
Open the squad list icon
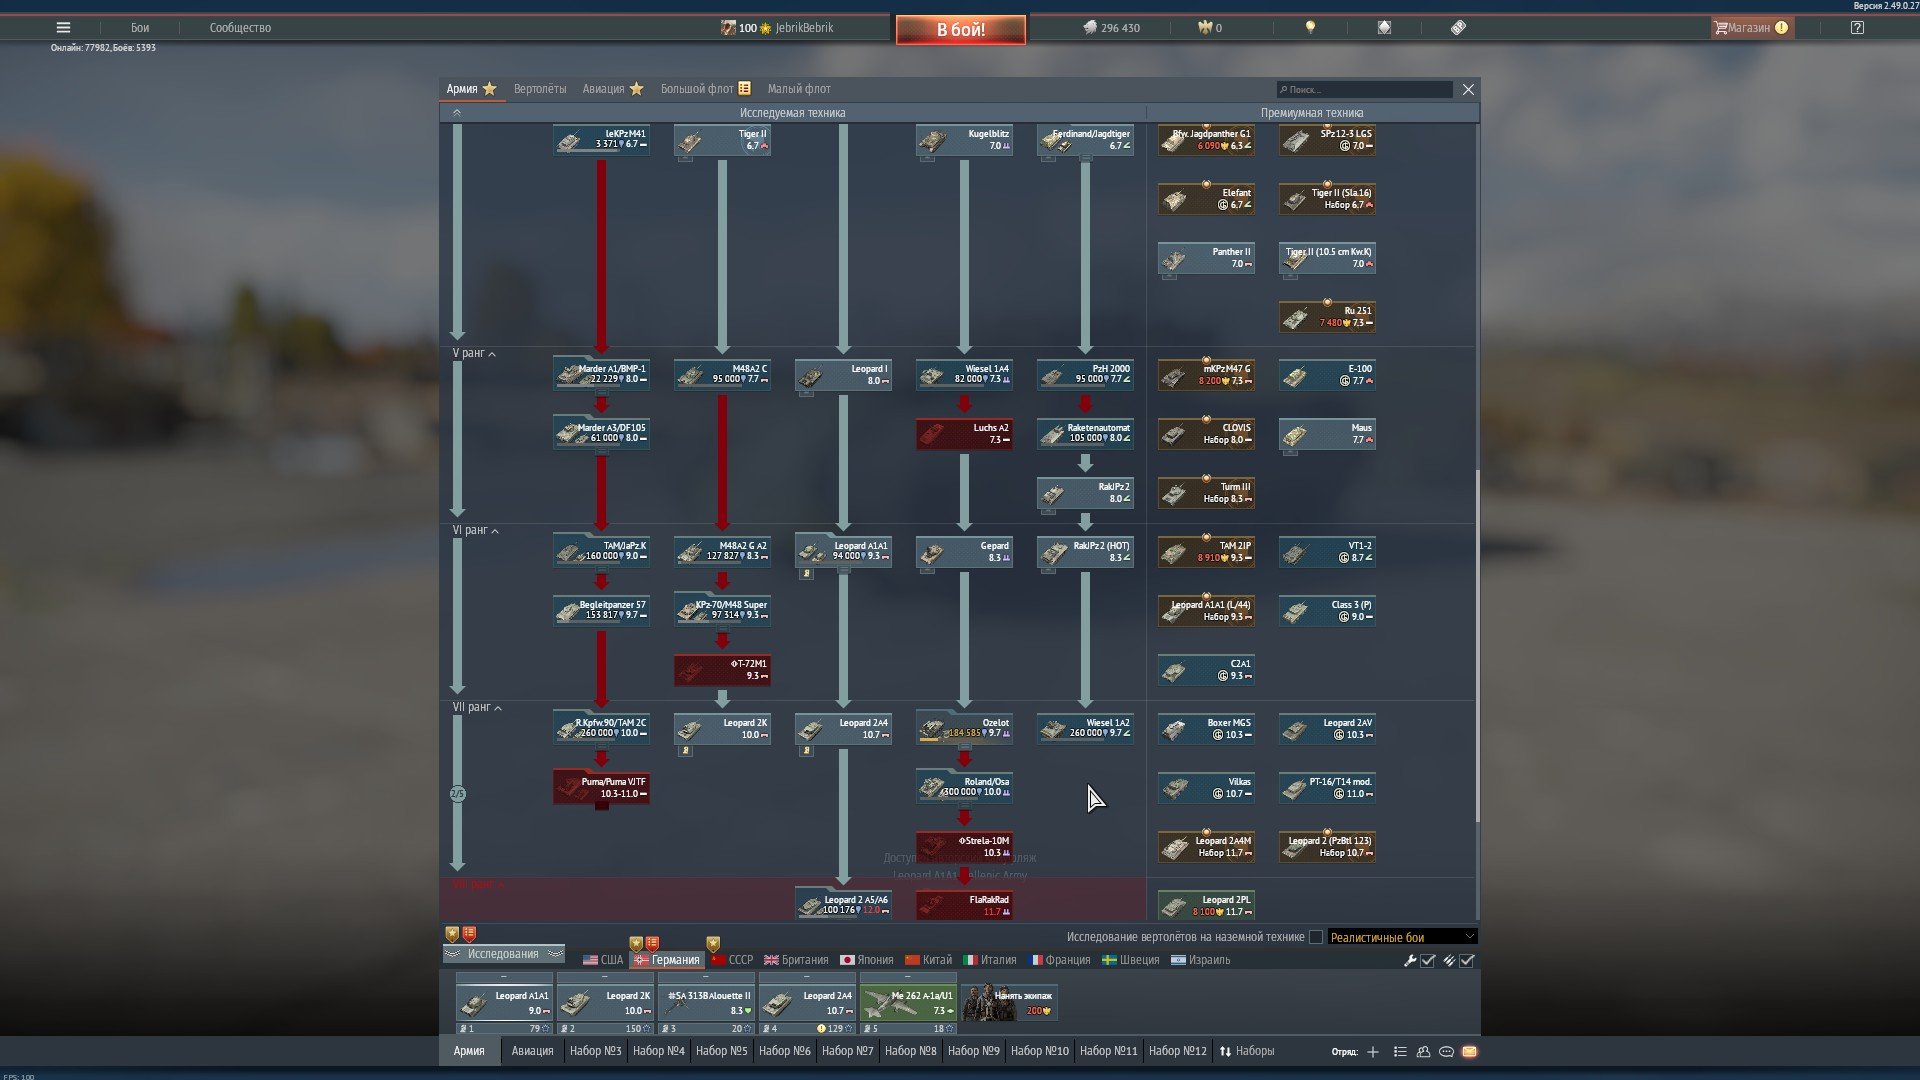tap(1400, 1051)
